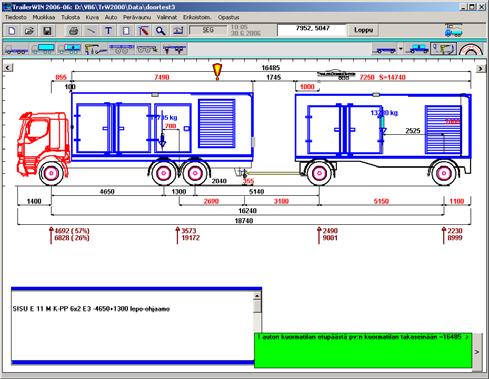Open a file with the folder icon
489x379 pixels.
coord(29,31)
